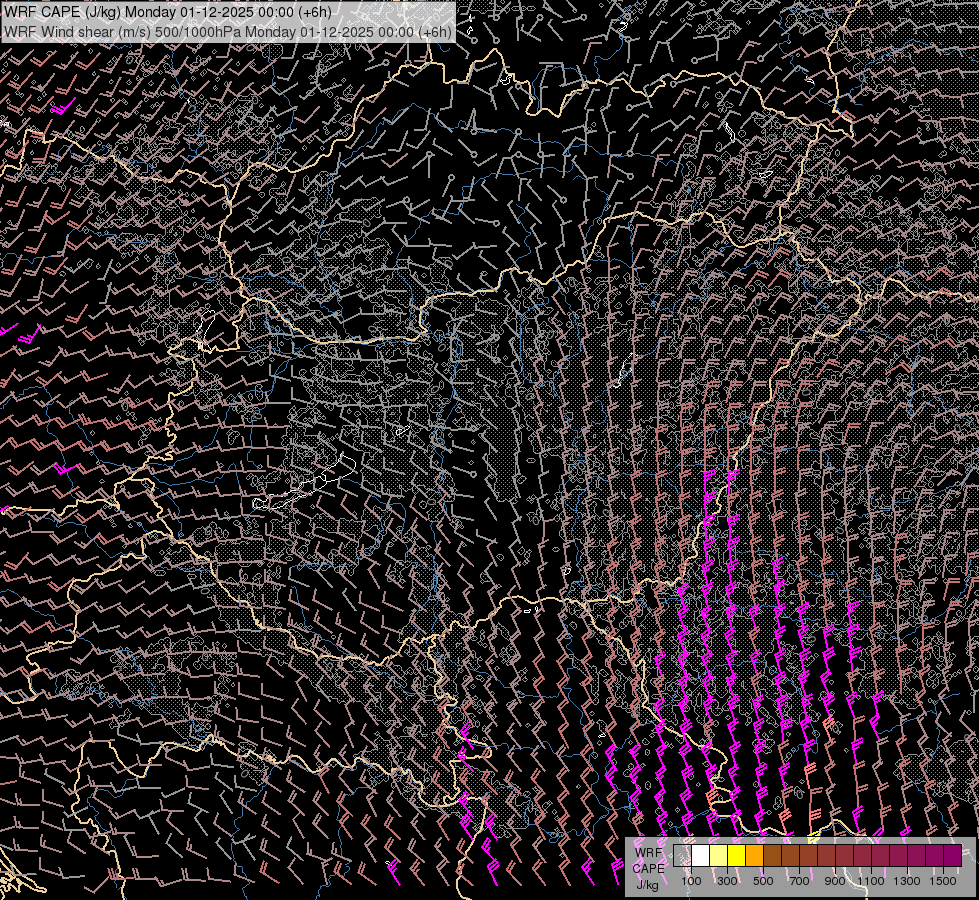Image resolution: width=979 pixels, height=900 pixels.
Task: Click the 500 label under the color bar
Action: 763,881
